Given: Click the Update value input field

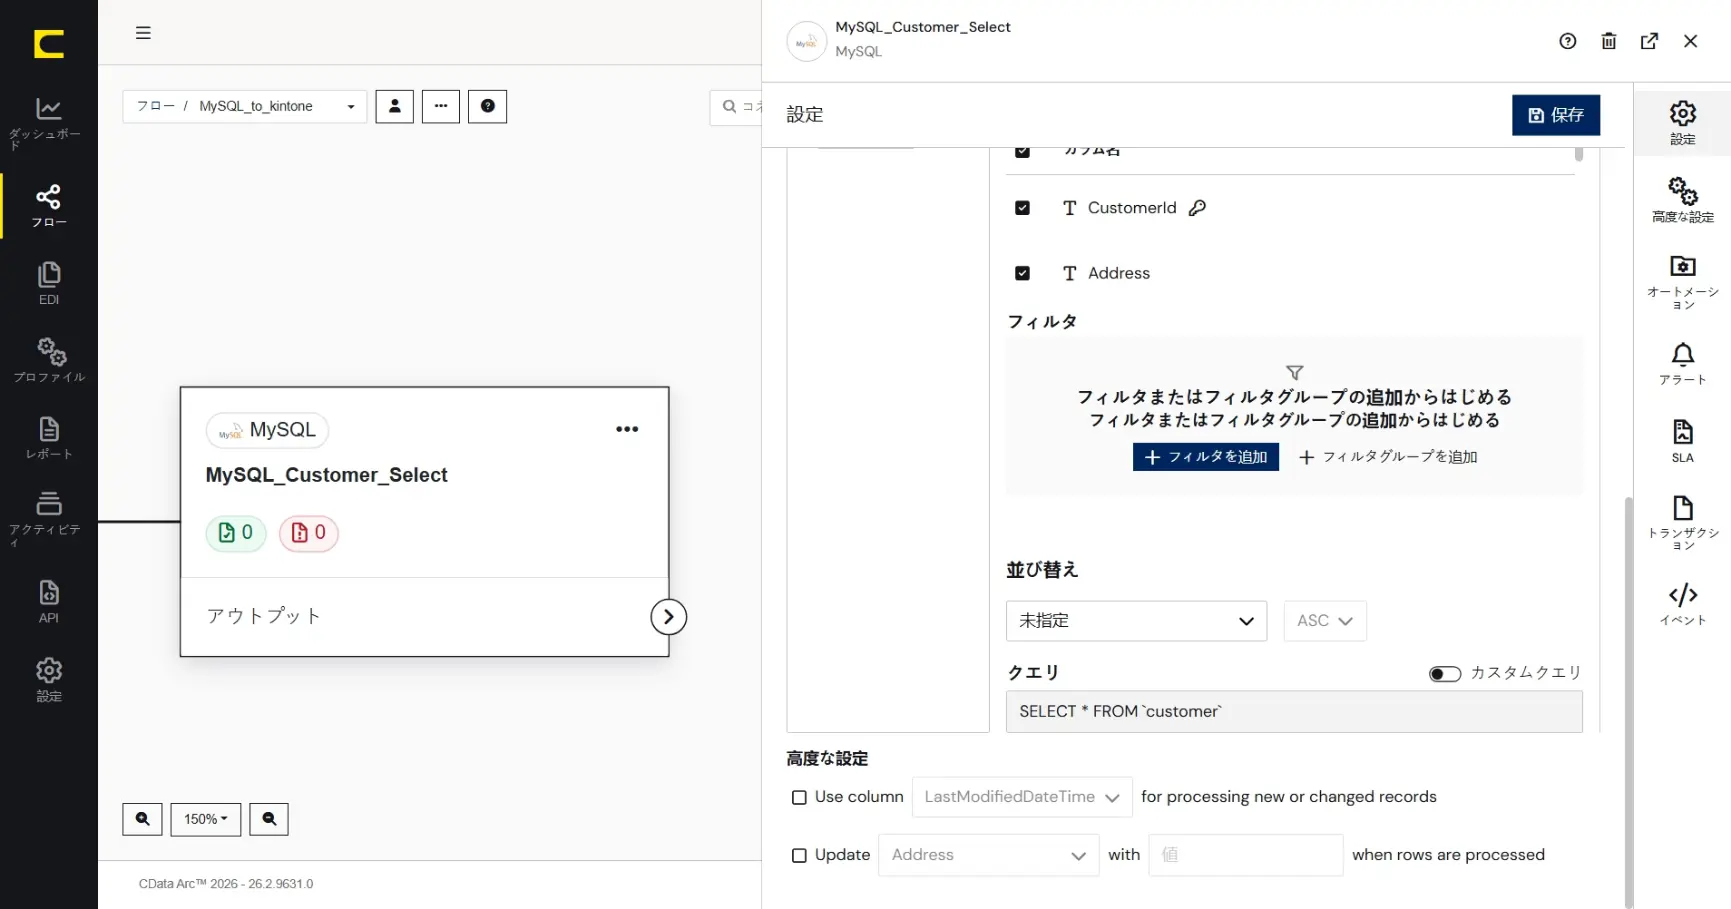Looking at the screenshot, I should (1246, 855).
